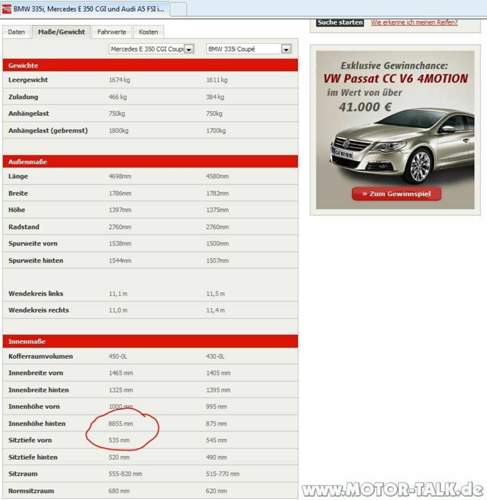Select the Maße/Gewicht tab
The width and height of the screenshot is (487, 500).
[61, 32]
